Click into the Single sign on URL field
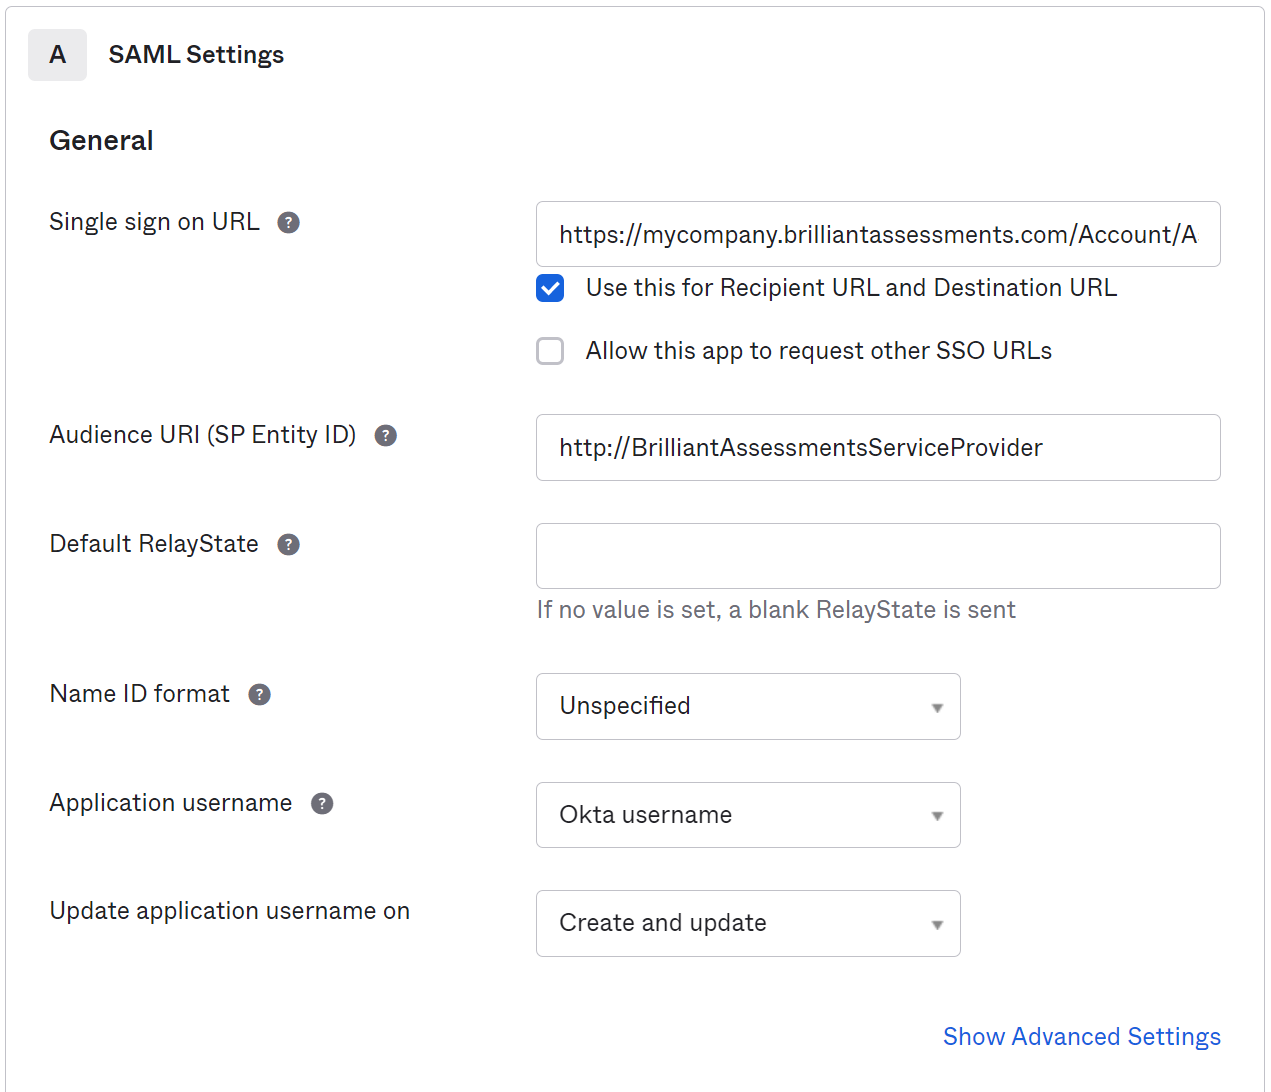The image size is (1271, 1092). [x=877, y=234]
